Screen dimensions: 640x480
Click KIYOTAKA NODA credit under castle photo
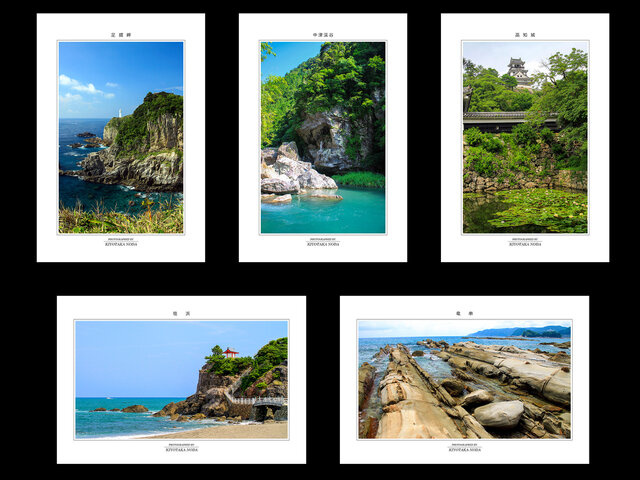point(524,243)
